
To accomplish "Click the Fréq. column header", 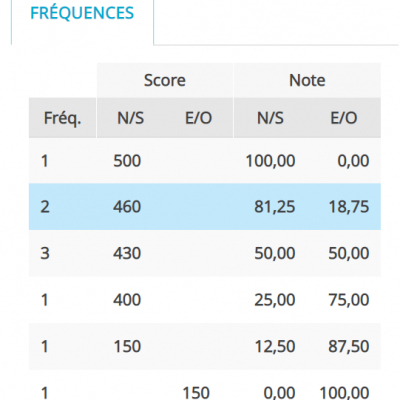I will (x=62, y=118).
